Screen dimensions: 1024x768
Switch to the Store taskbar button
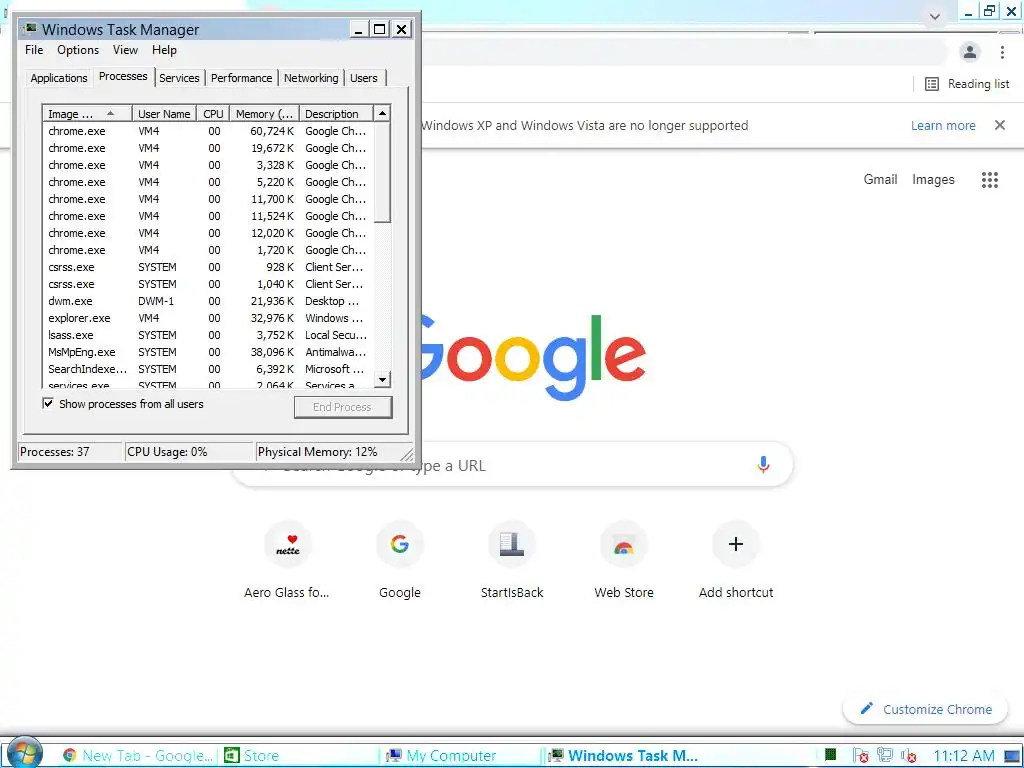click(x=297, y=756)
